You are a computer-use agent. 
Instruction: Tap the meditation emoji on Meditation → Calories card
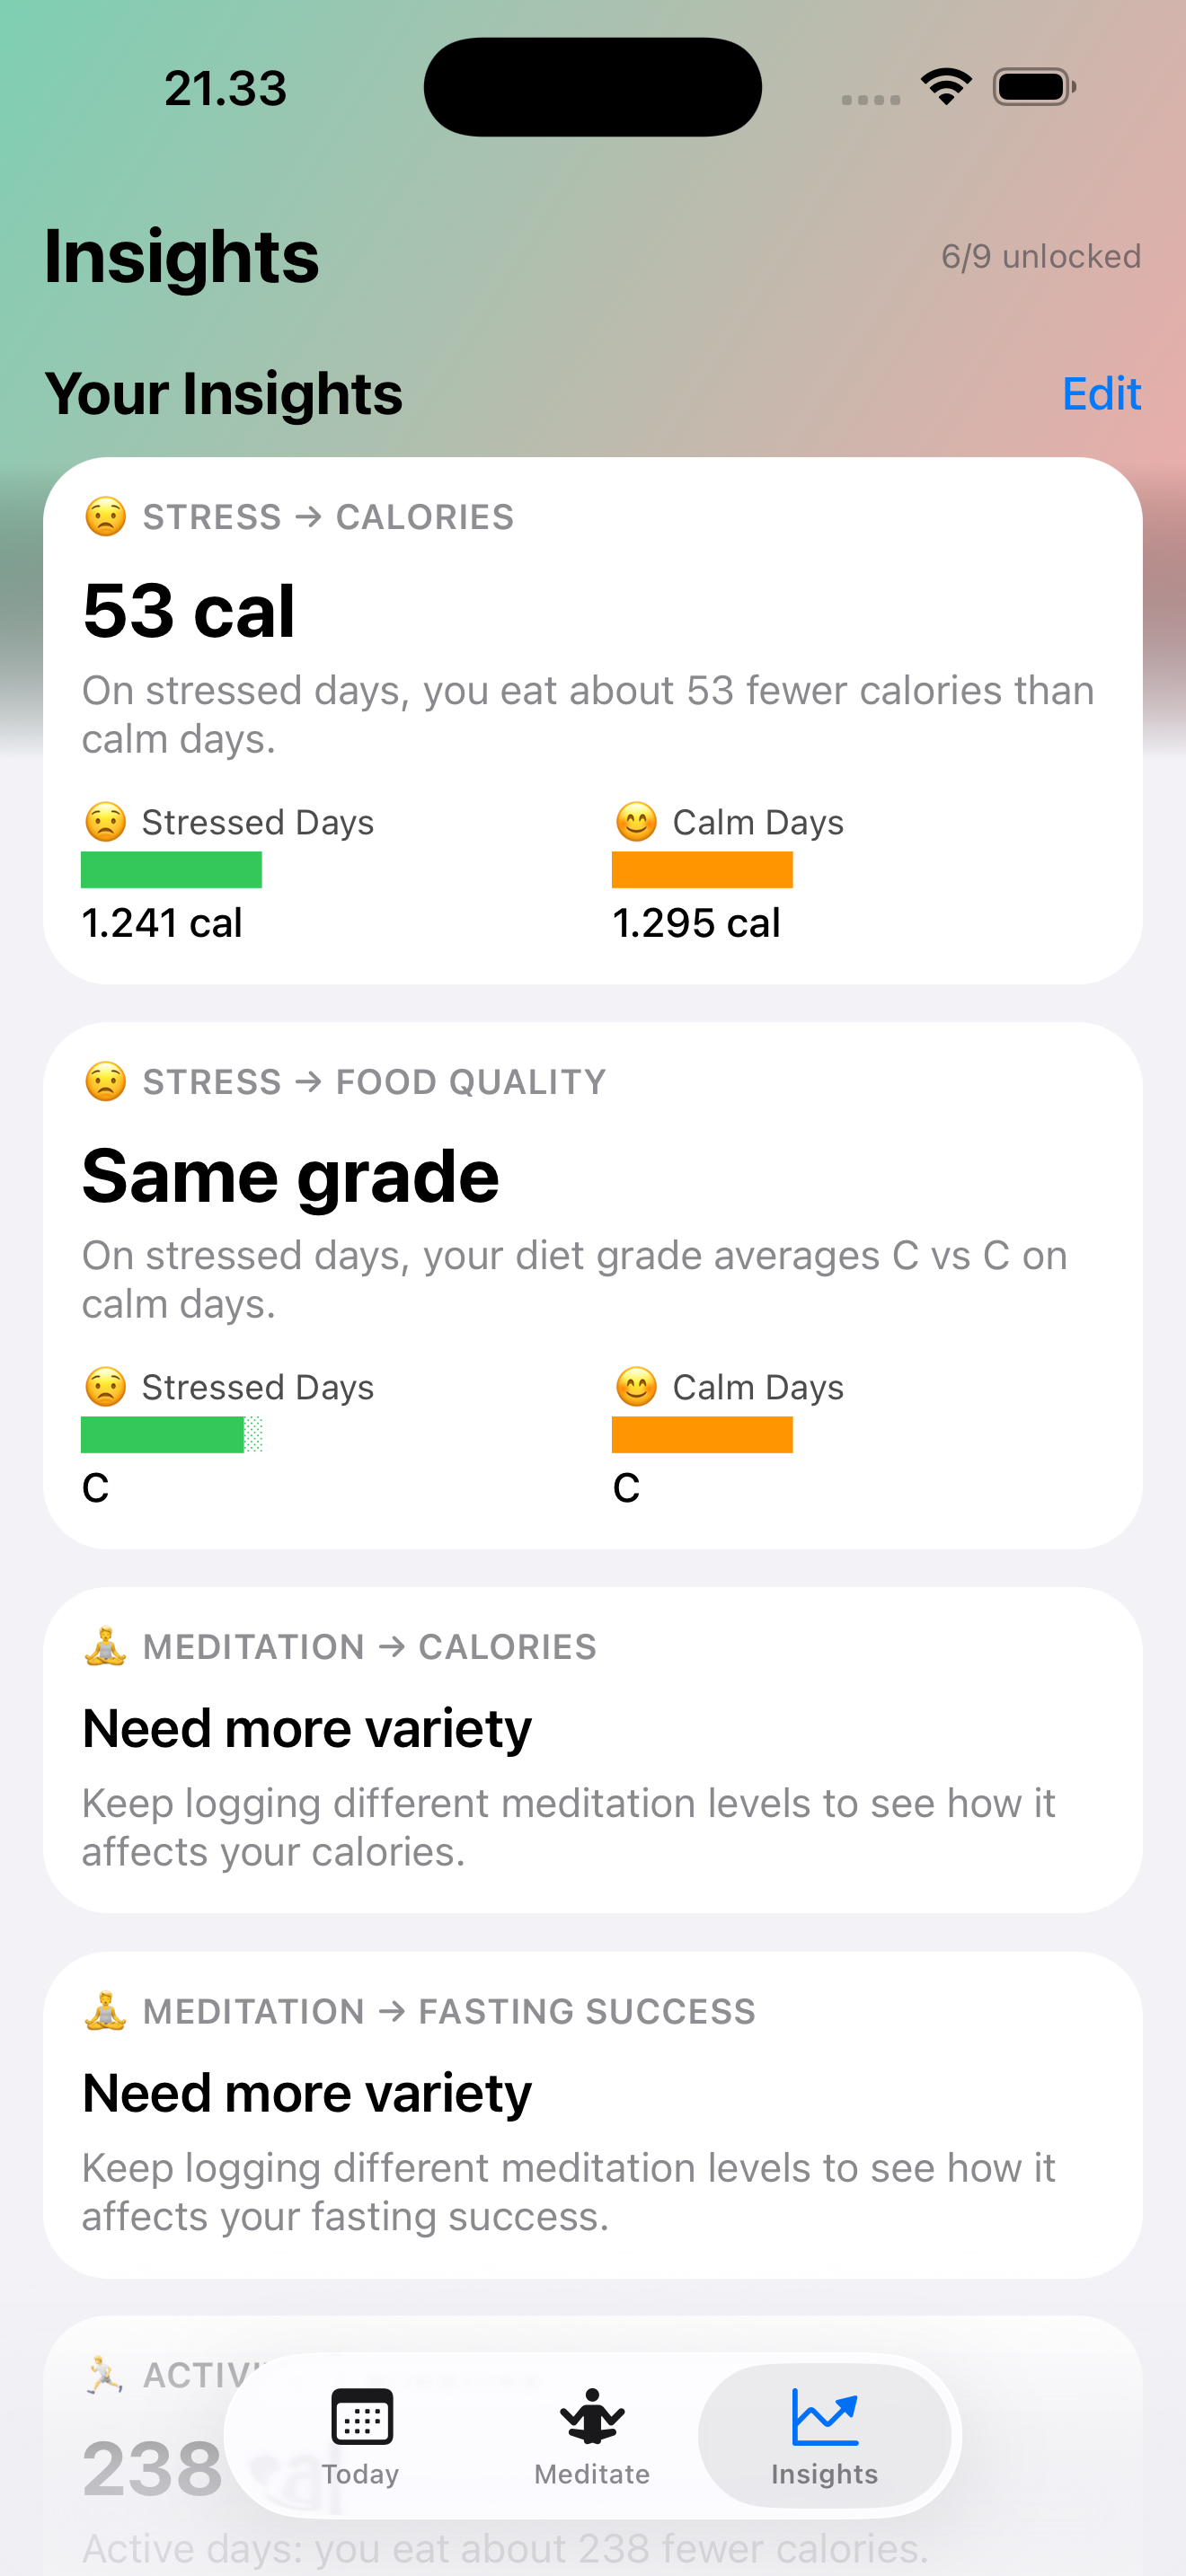(105, 1646)
